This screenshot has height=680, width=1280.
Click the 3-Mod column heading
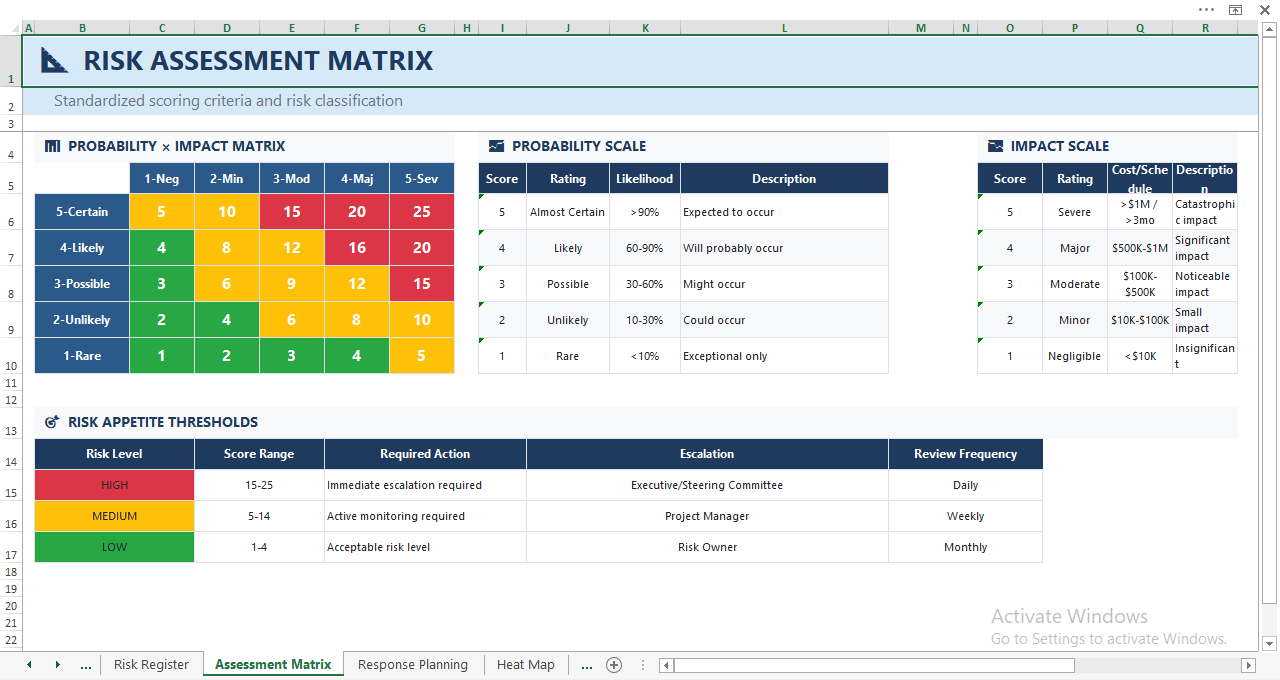click(292, 179)
